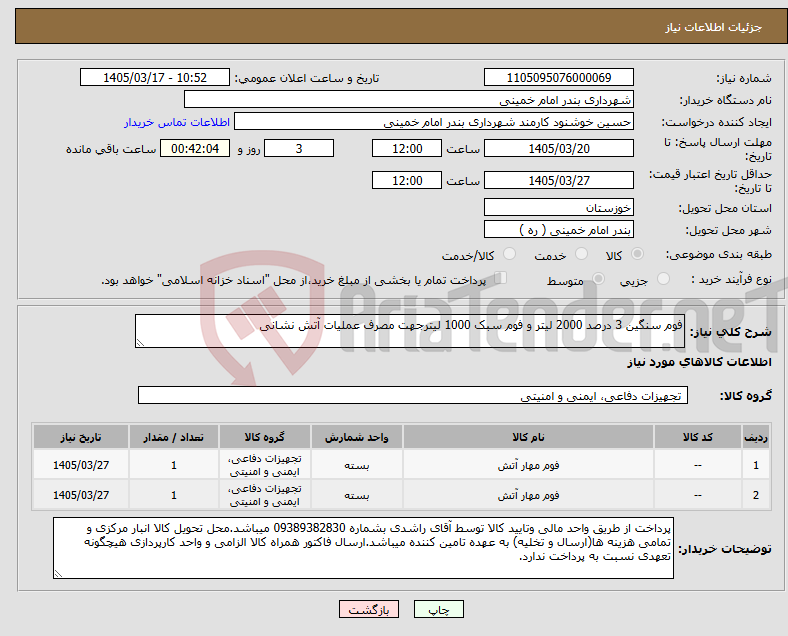The height and width of the screenshot is (636, 788).
Task: Toggle اسناد خزانه اسلامی payment checkbox
Action: (501, 278)
